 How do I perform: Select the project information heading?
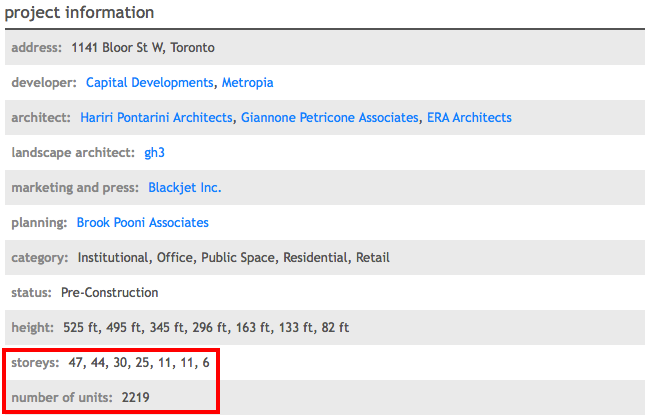tap(79, 12)
